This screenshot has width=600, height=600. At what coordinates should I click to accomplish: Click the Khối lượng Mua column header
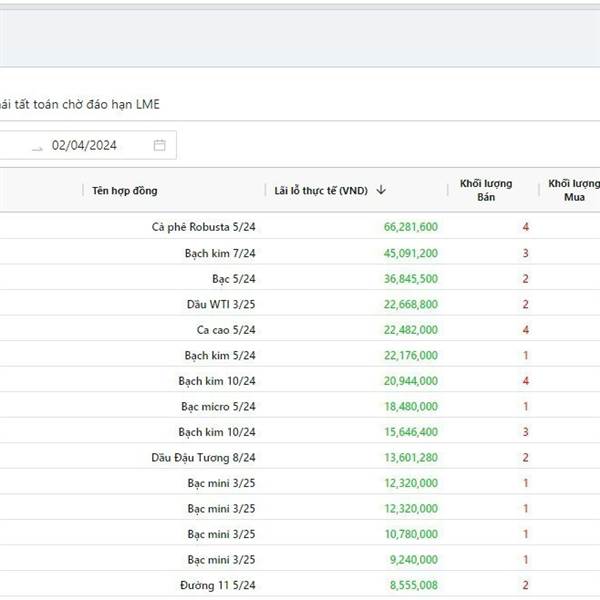[x=574, y=190]
